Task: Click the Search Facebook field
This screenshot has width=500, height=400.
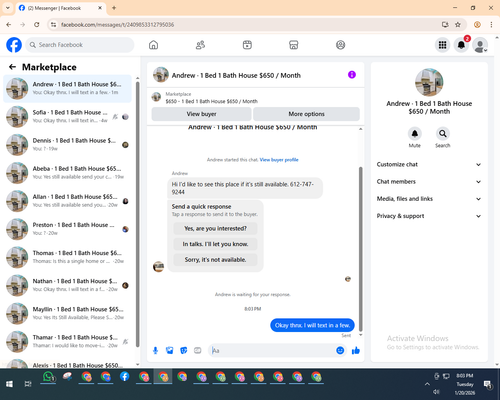Action: (x=80, y=45)
